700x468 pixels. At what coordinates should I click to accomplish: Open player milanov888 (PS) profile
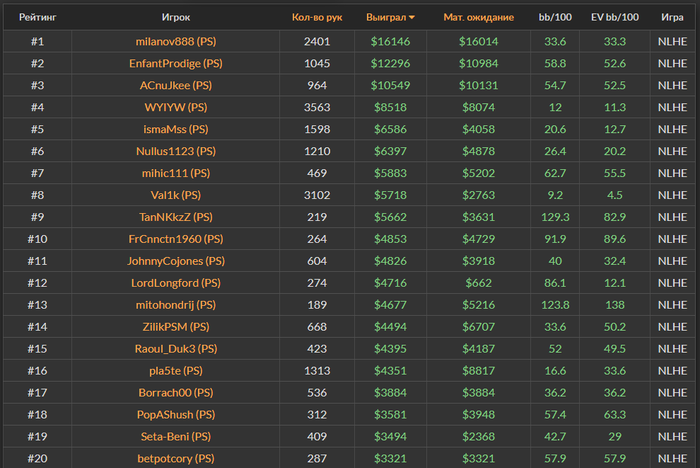[176, 42]
